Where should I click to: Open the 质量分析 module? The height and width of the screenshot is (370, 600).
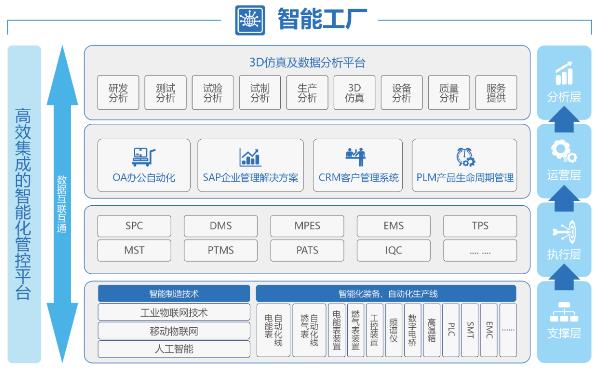click(x=449, y=93)
